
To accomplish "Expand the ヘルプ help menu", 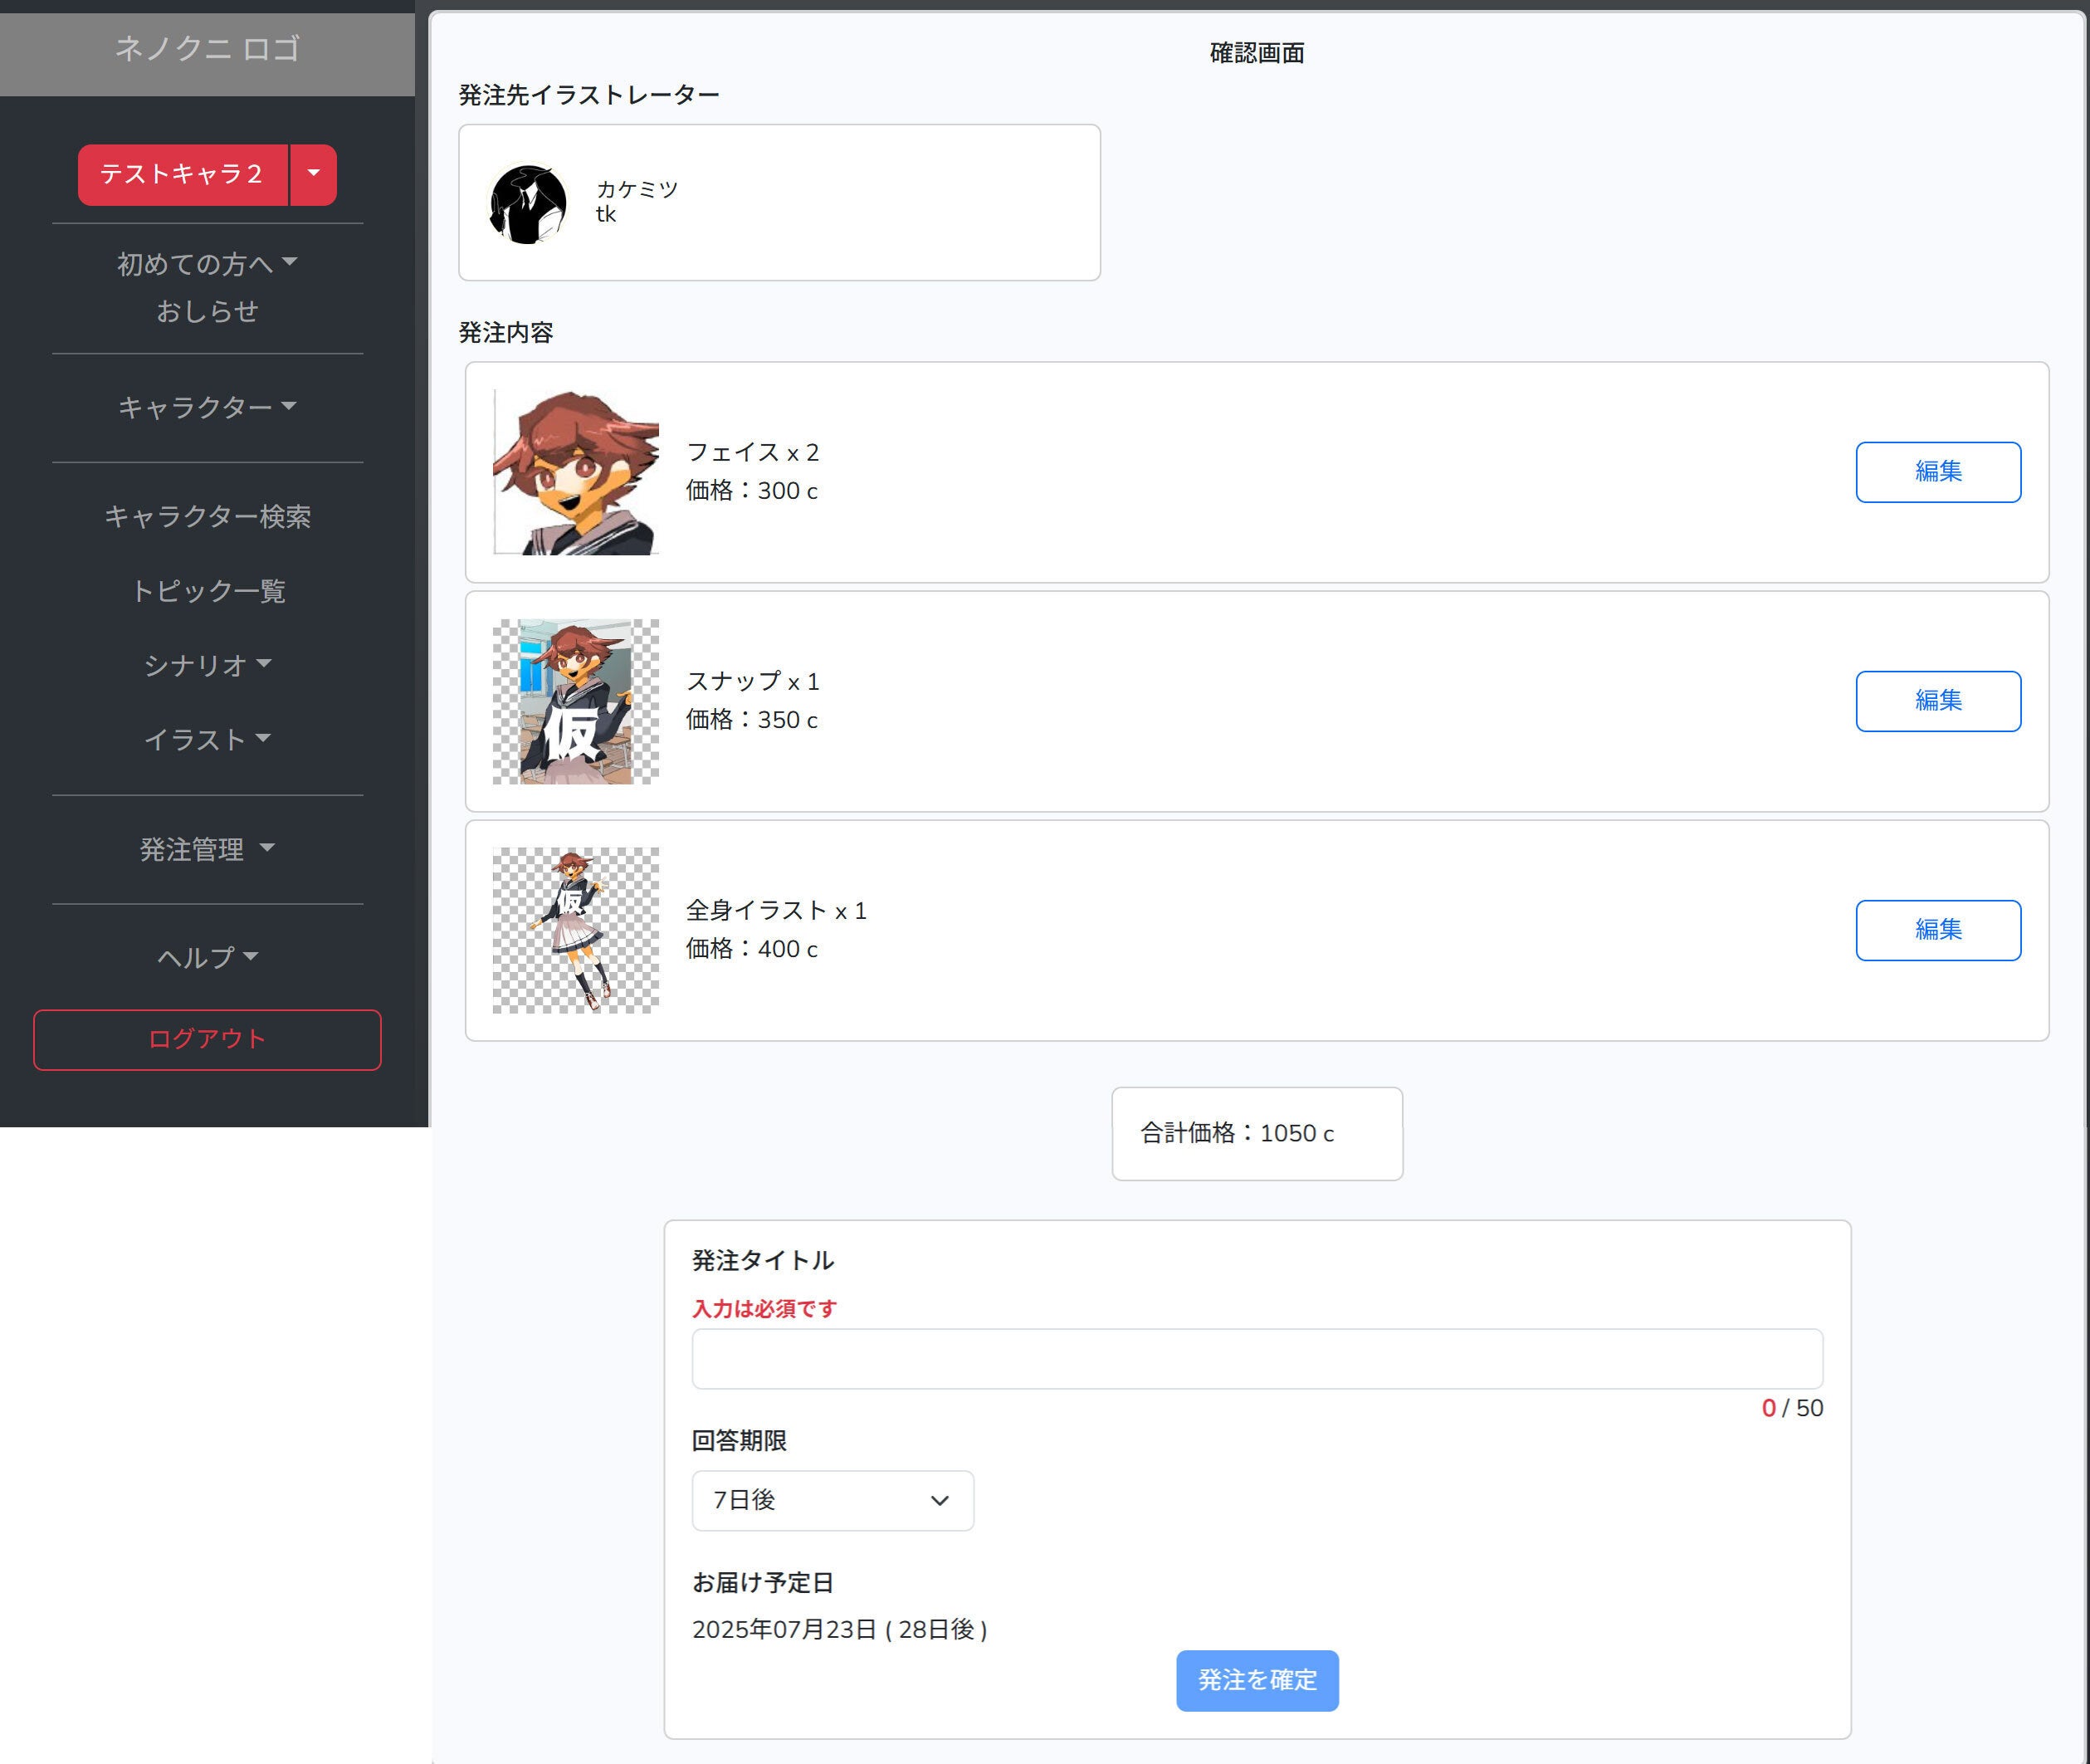I will (207, 957).
